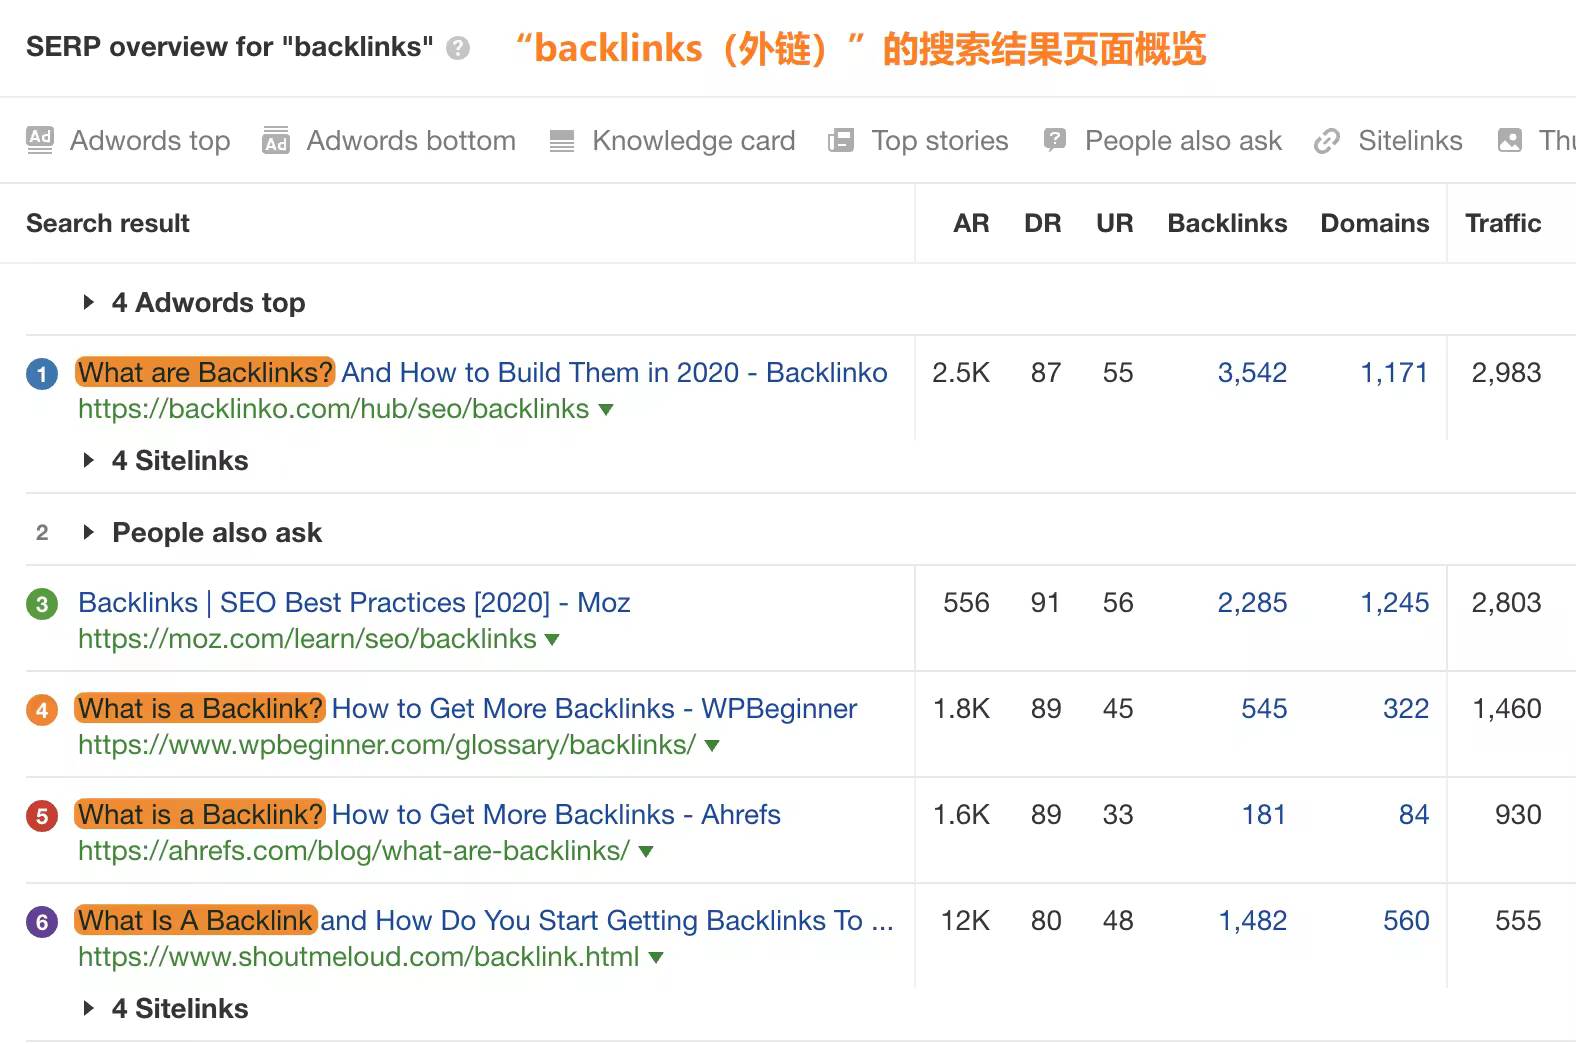Open the WPBeginner 'What is a Backlink?' title
Viewport: 1576px width, 1044px height.
click(467, 709)
